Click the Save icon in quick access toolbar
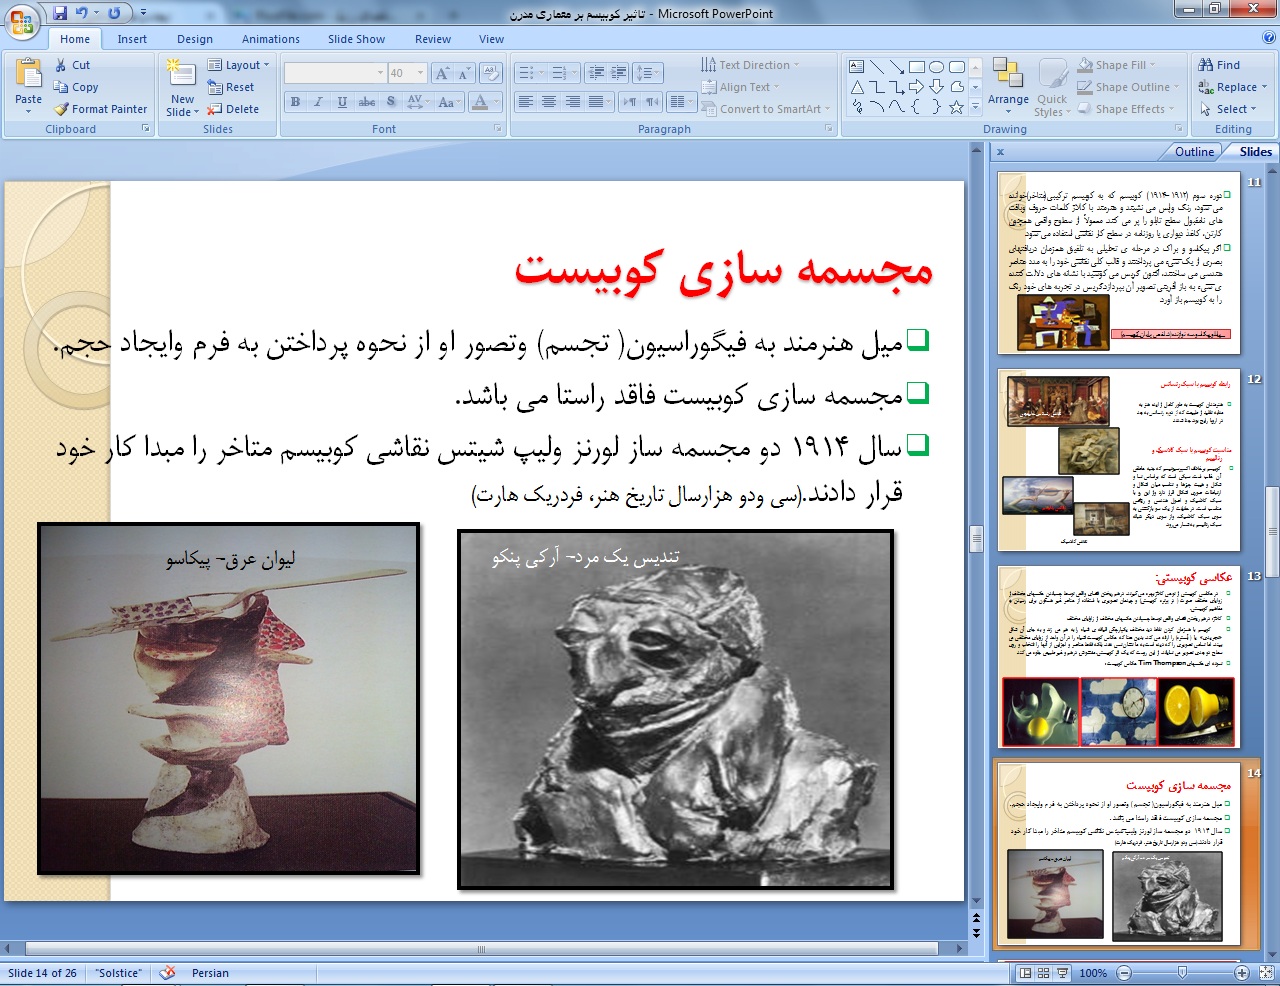 (x=60, y=13)
